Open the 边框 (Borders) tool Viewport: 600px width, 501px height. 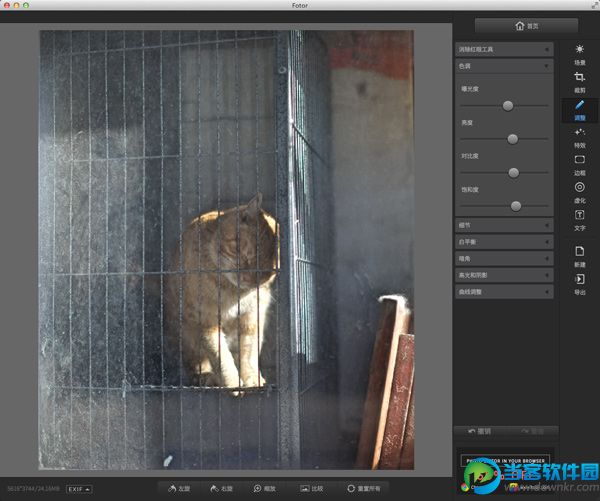[580, 162]
